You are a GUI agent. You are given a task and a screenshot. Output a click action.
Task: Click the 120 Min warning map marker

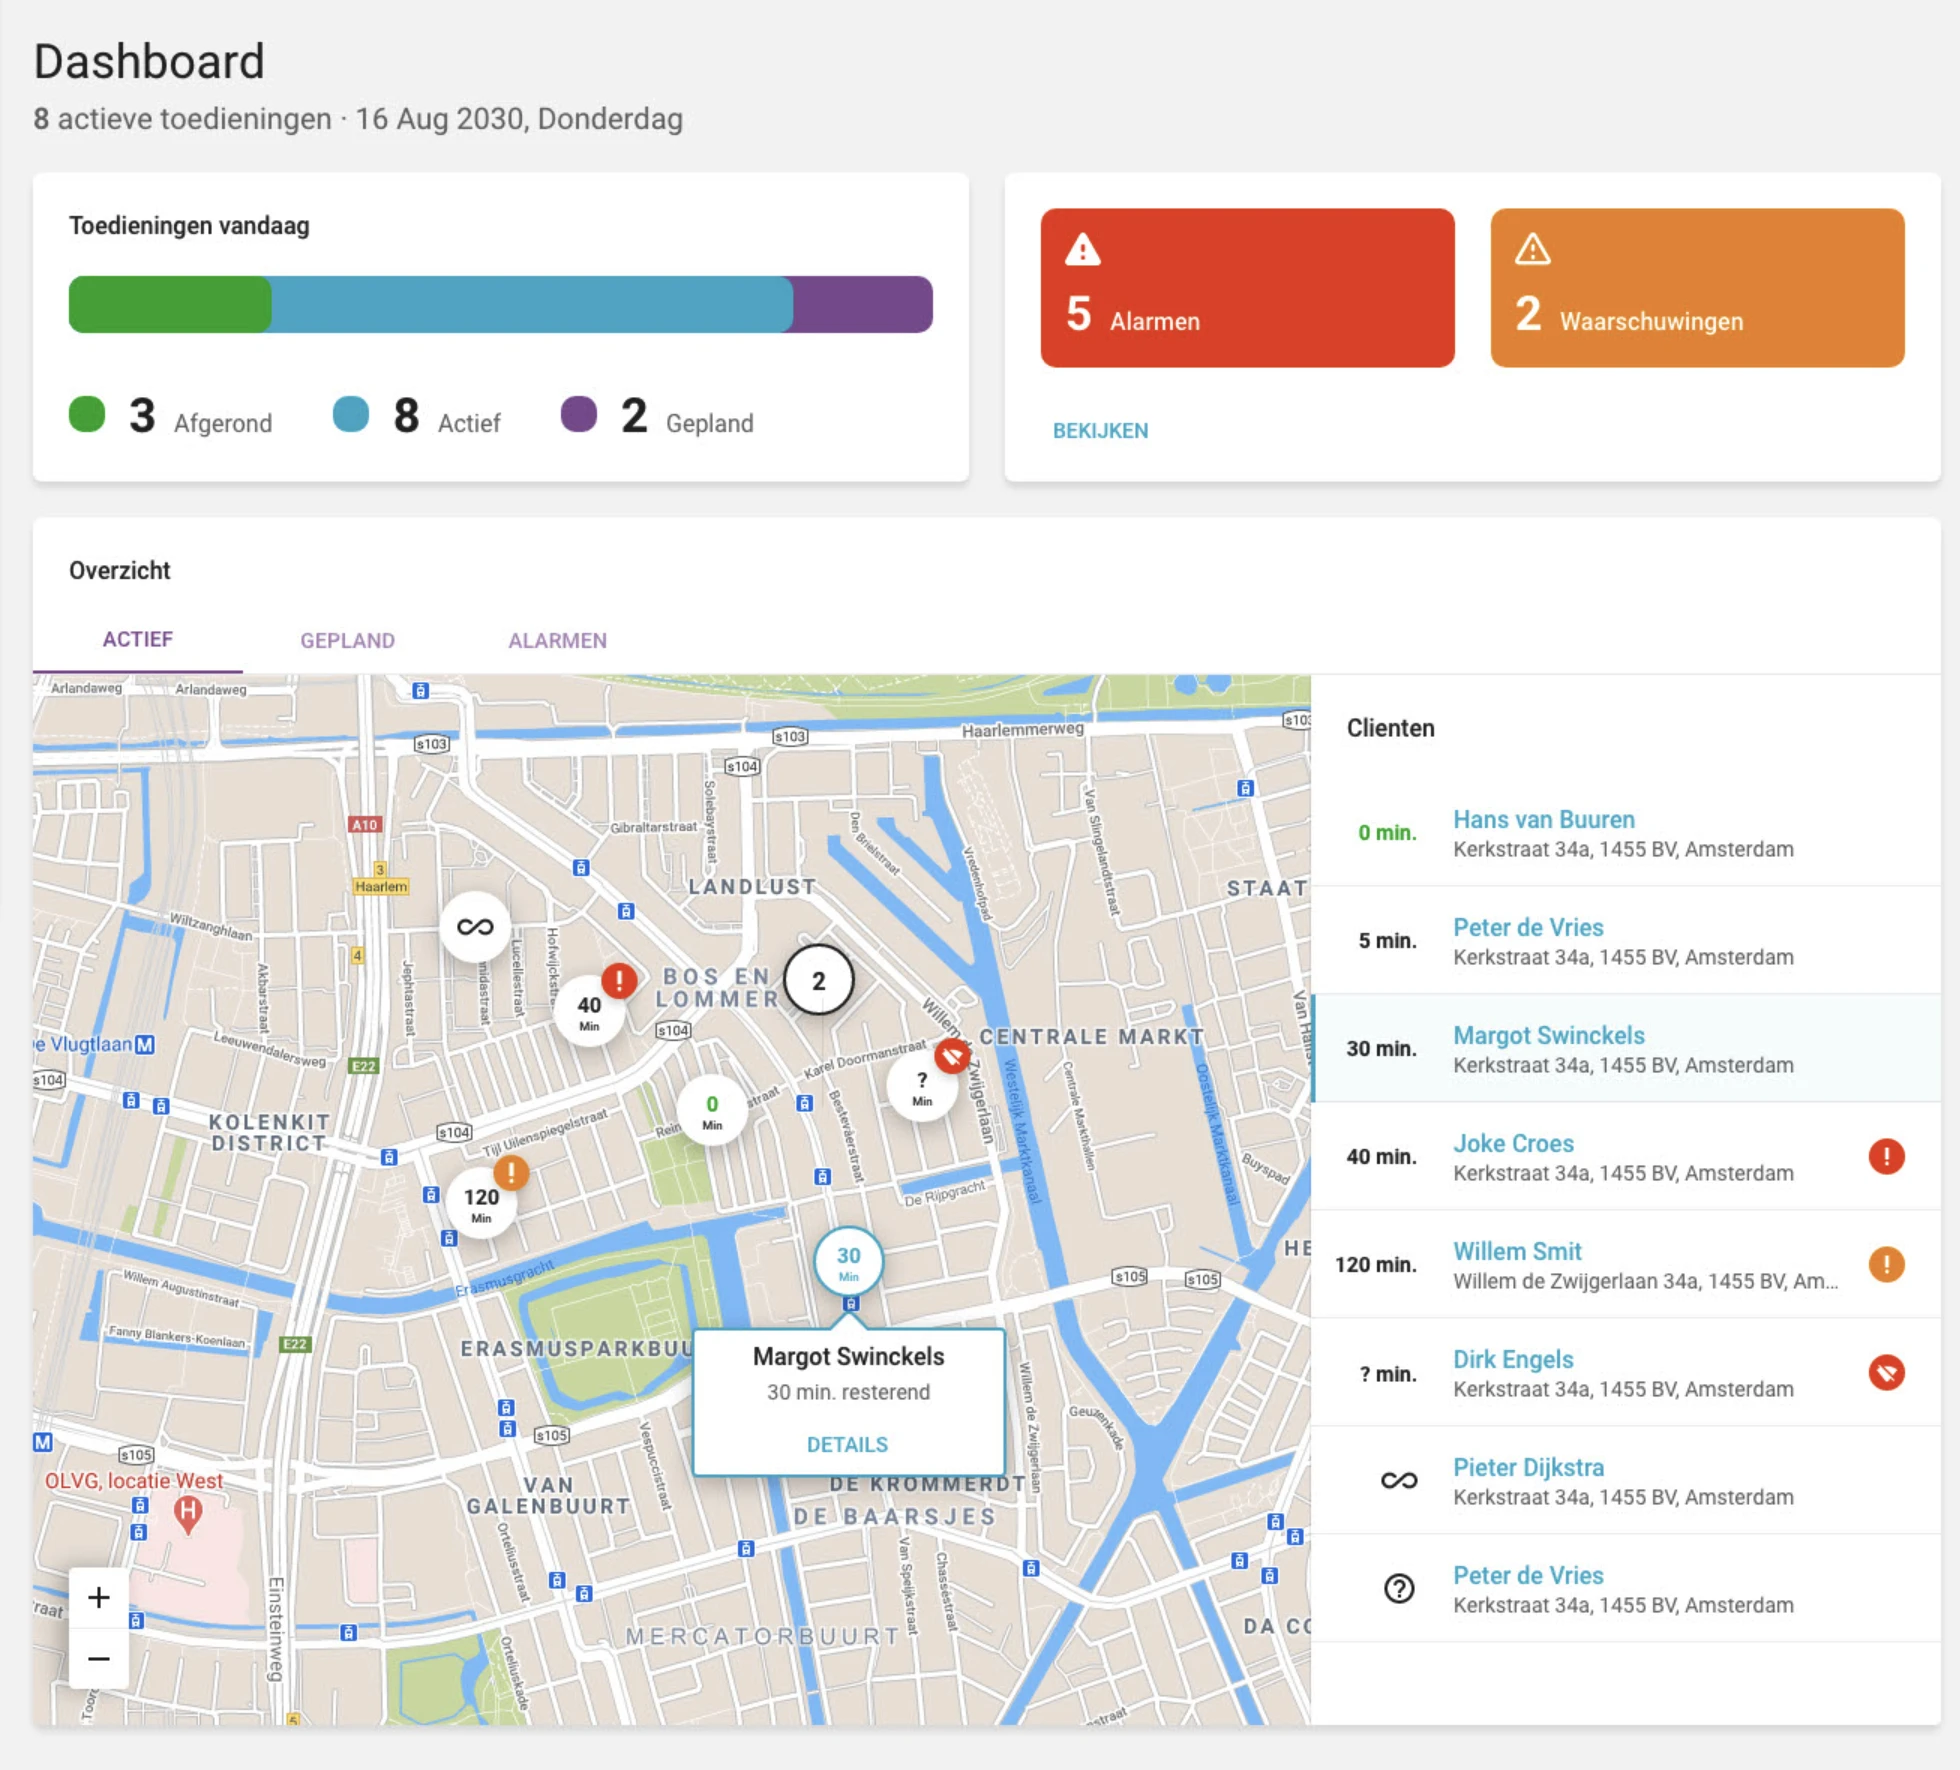pos(481,1203)
